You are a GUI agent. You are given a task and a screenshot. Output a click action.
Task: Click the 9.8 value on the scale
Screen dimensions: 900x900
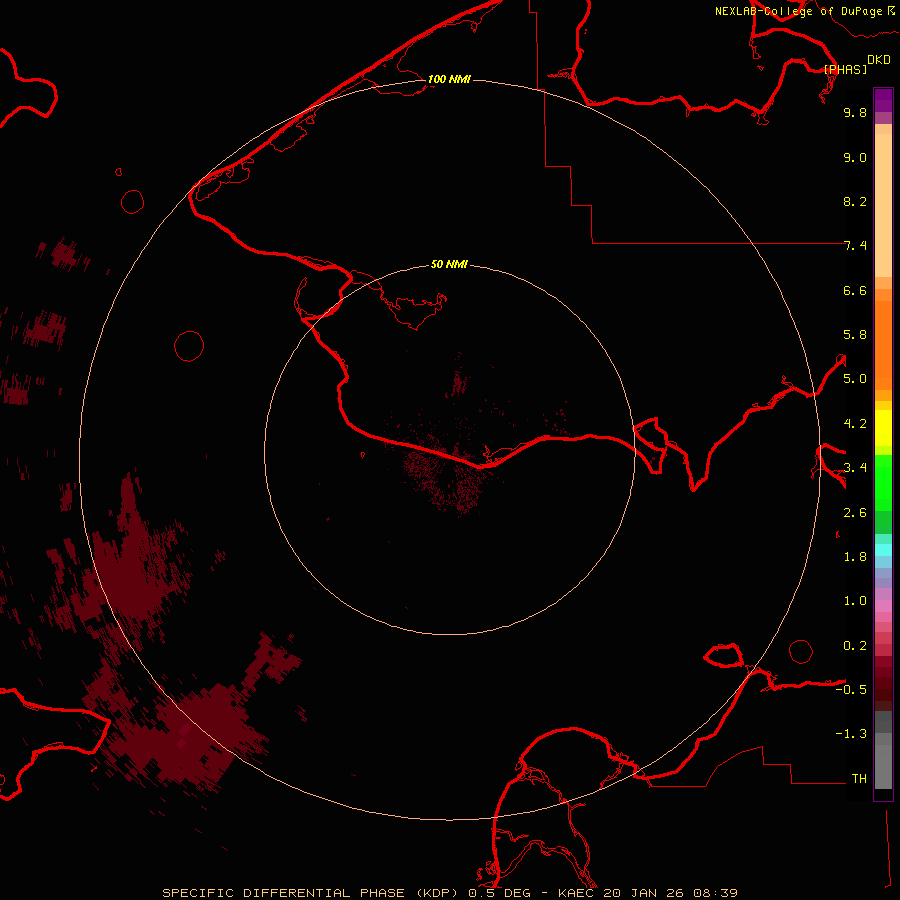tap(855, 113)
